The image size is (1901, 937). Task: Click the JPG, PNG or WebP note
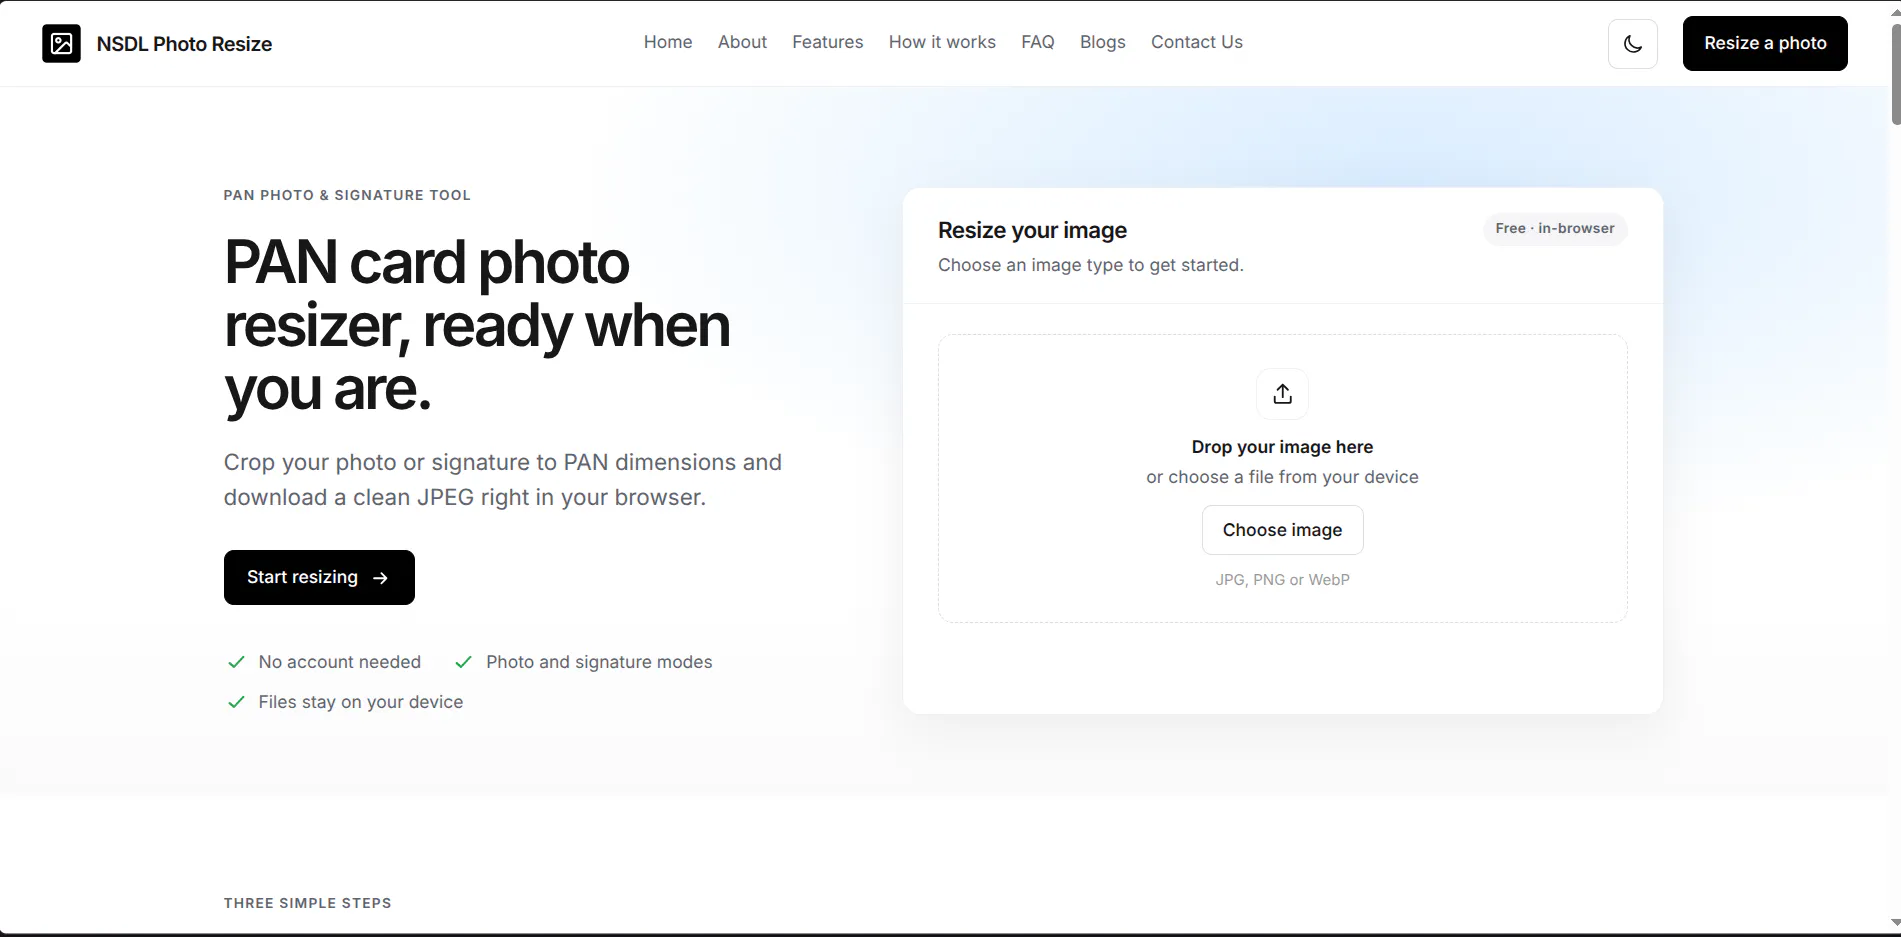pyautogui.click(x=1282, y=580)
